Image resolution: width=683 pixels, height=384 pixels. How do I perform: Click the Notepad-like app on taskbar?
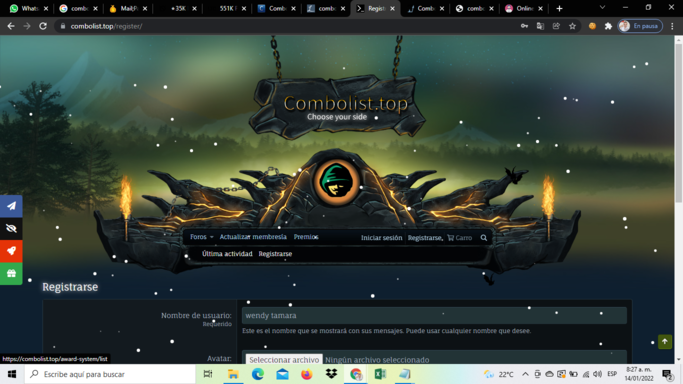coord(405,374)
